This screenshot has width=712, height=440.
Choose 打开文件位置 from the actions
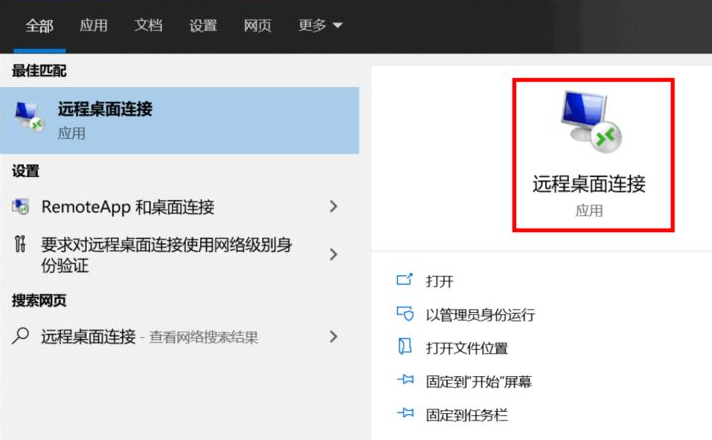click(466, 348)
